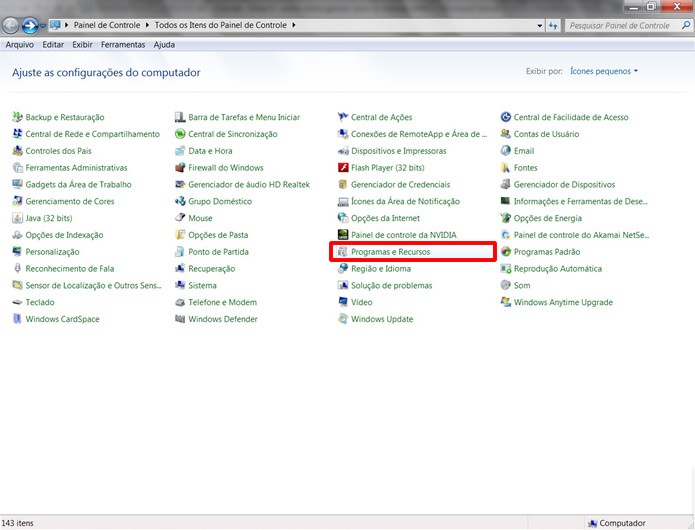695x530 pixels.
Task: Click the Gerenciador de Dispositivos icon
Action: pos(506,184)
